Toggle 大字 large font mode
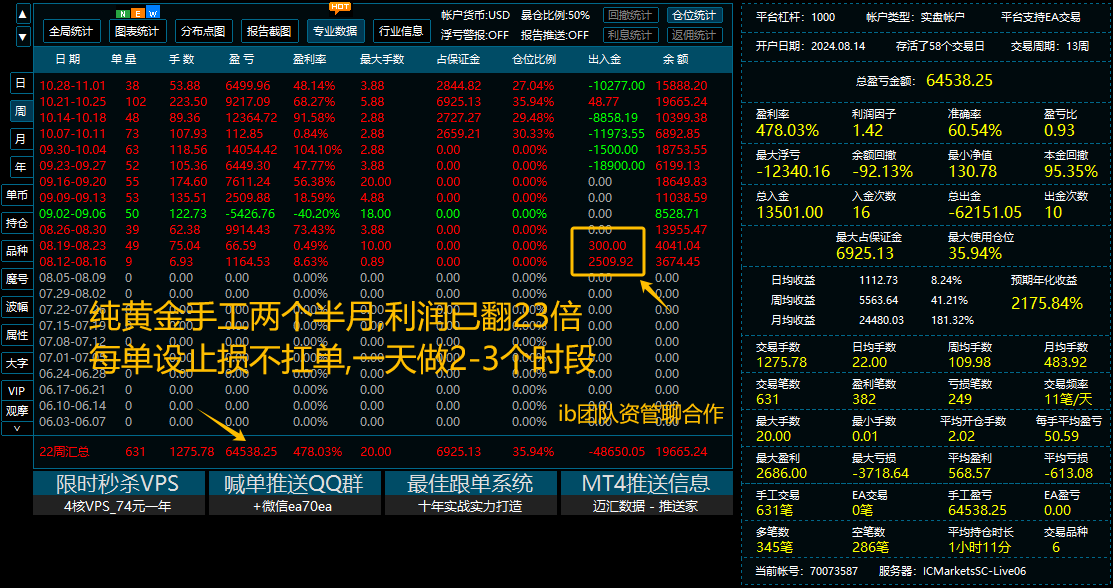 pos(17,363)
